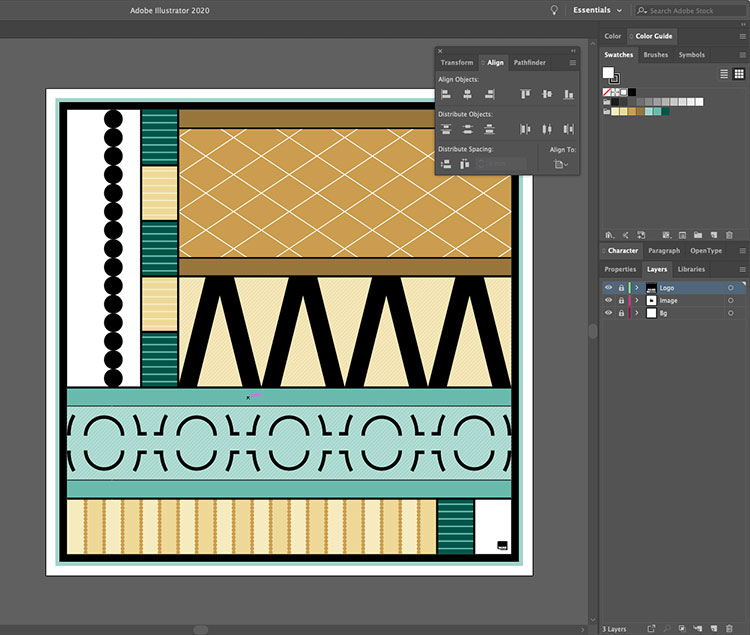Screen dimensions: 750x635
Task: Toggle the lock on the Image layer
Action: click(621, 300)
